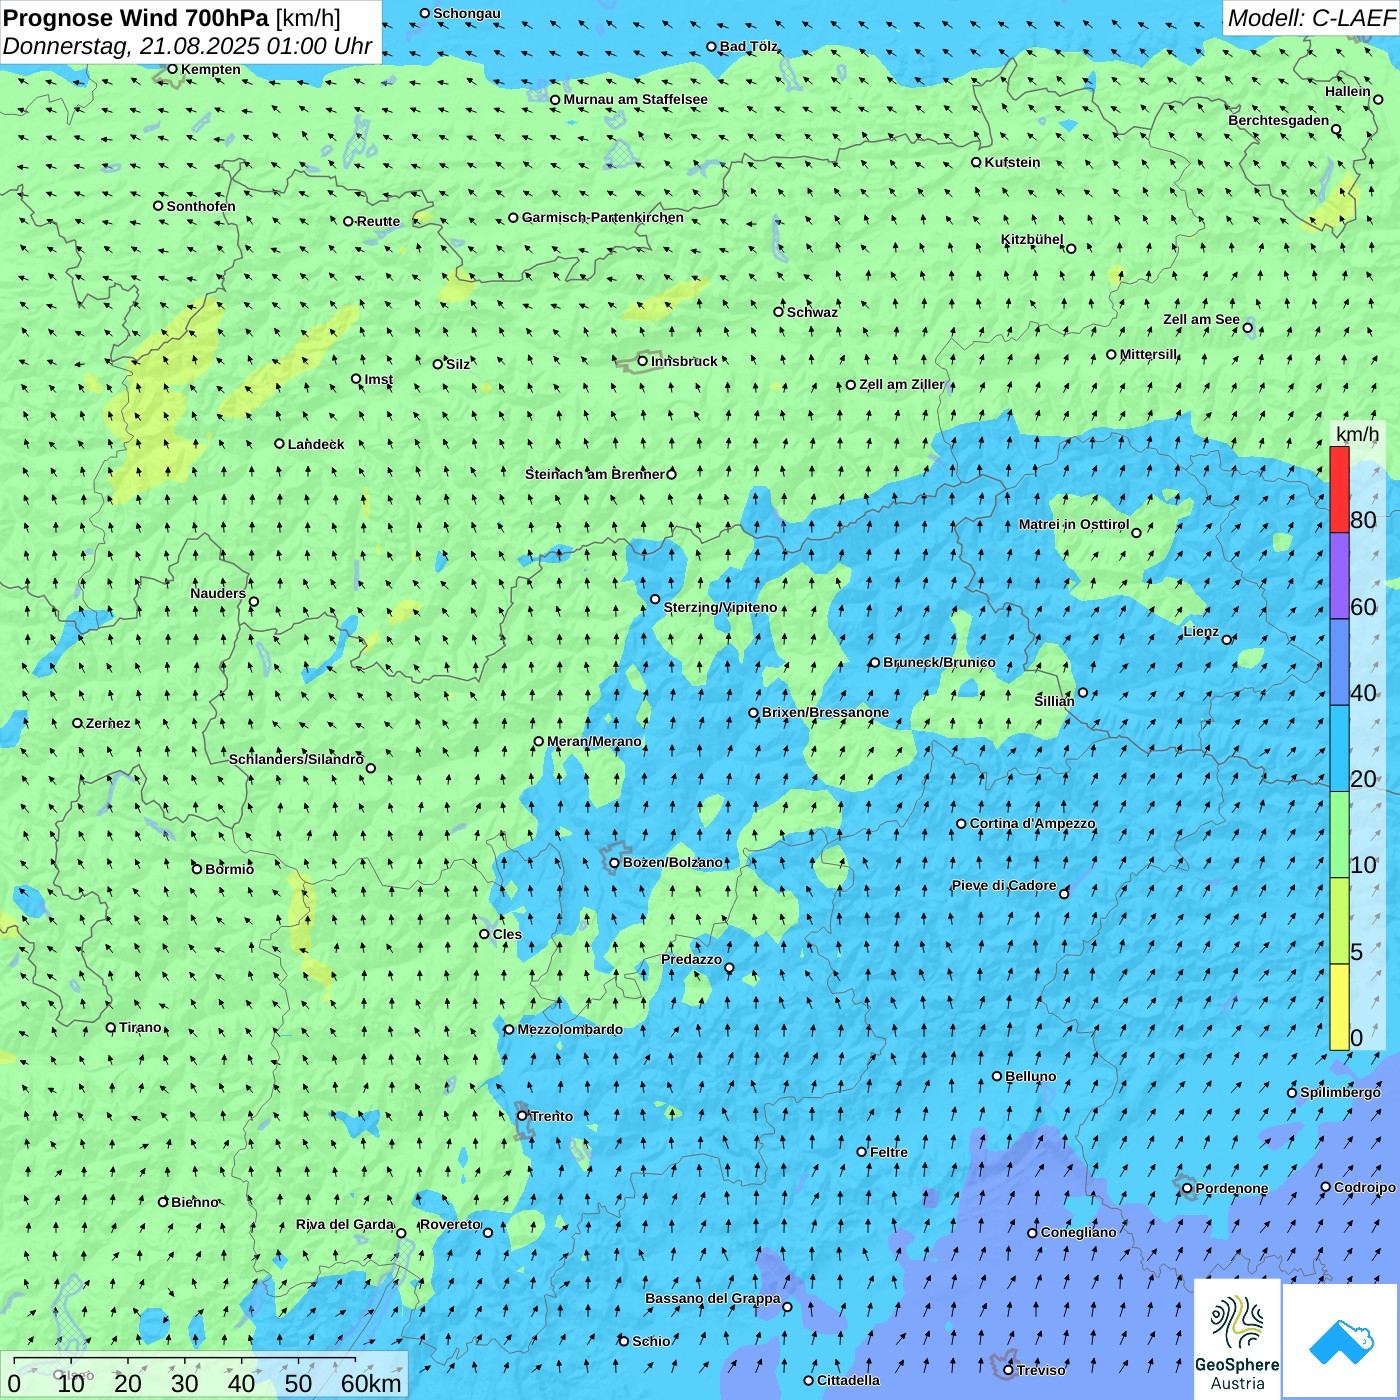Click the 'Sillian' label
Image resolution: width=1400 pixels, height=1400 pixels.
[x=1054, y=701]
